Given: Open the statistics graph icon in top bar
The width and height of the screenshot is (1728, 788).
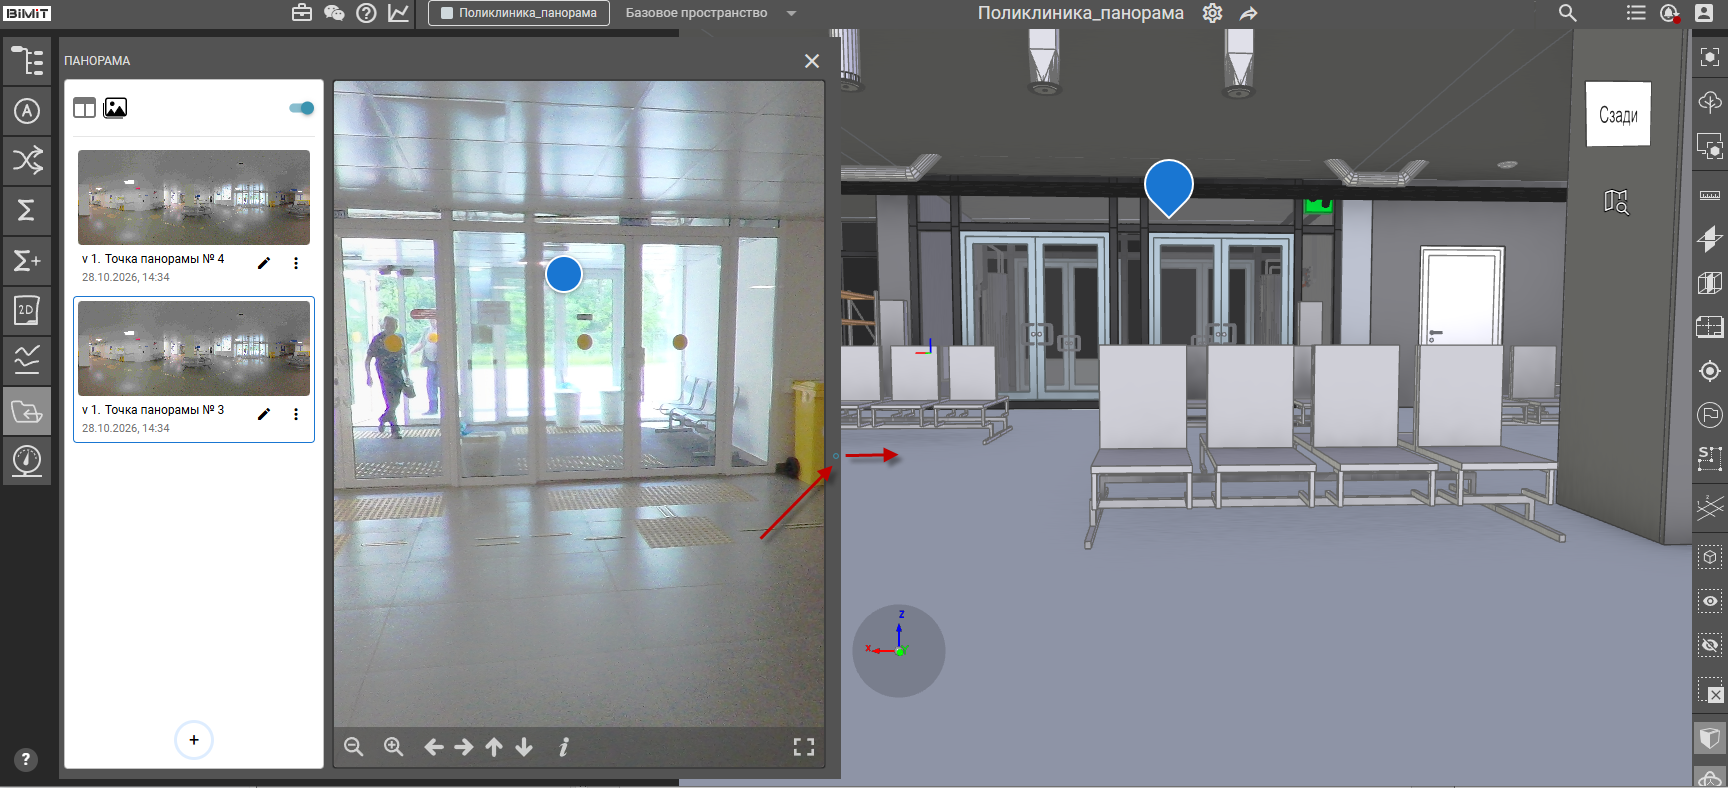Looking at the screenshot, I should click(x=398, y=13).
